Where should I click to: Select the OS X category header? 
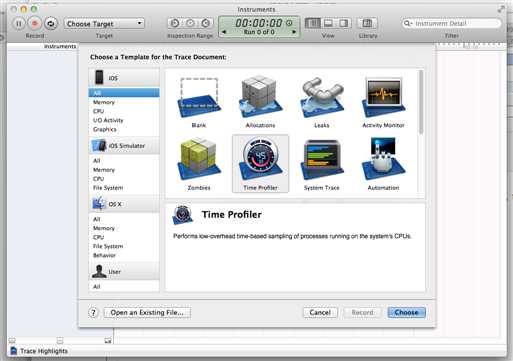tap(124, 204)
